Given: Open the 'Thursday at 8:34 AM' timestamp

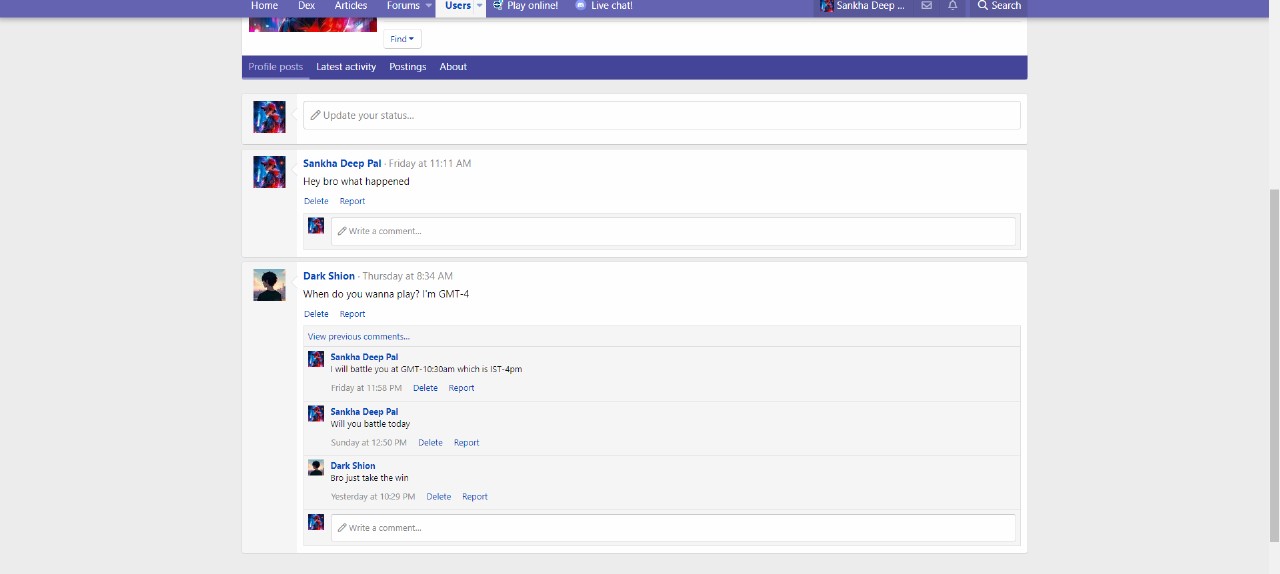Looking at the screenshot, I should point(407,276).
